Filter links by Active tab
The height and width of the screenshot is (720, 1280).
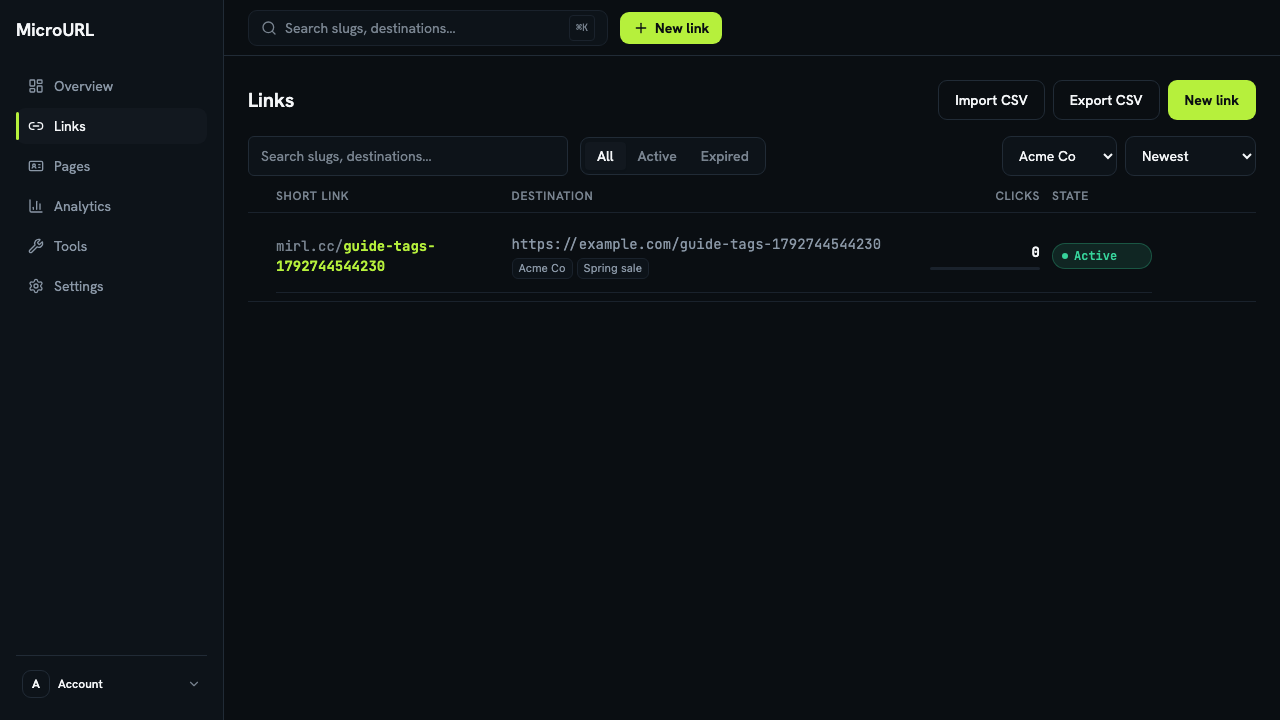(x=657, y=156)
